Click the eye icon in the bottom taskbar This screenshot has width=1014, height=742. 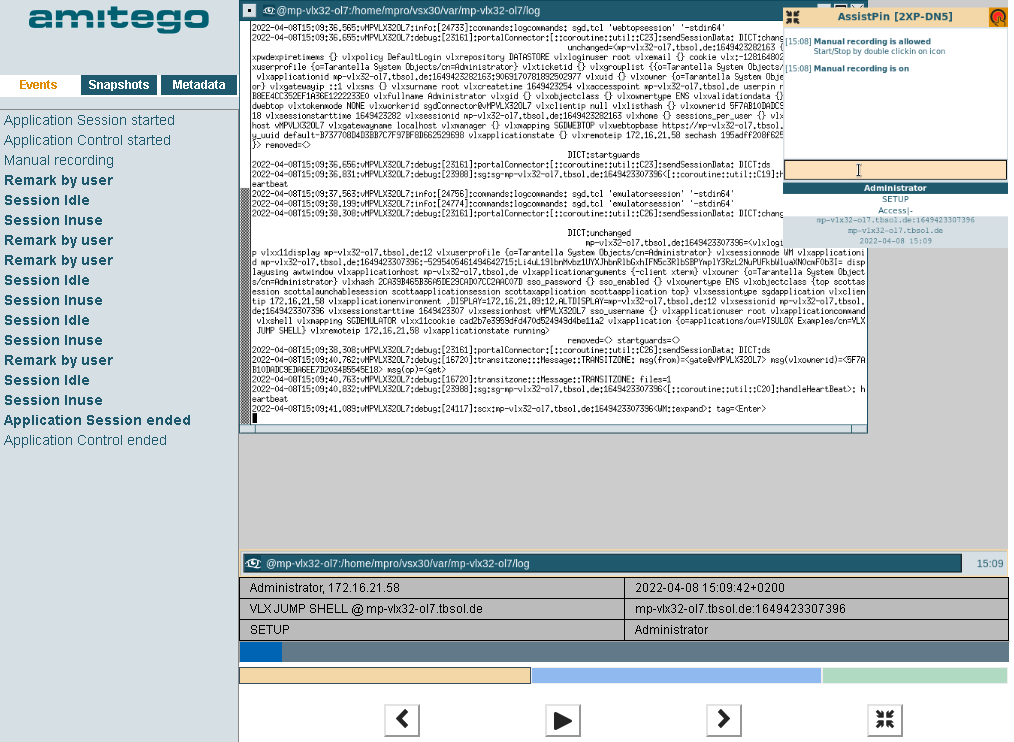pos(255,563)
